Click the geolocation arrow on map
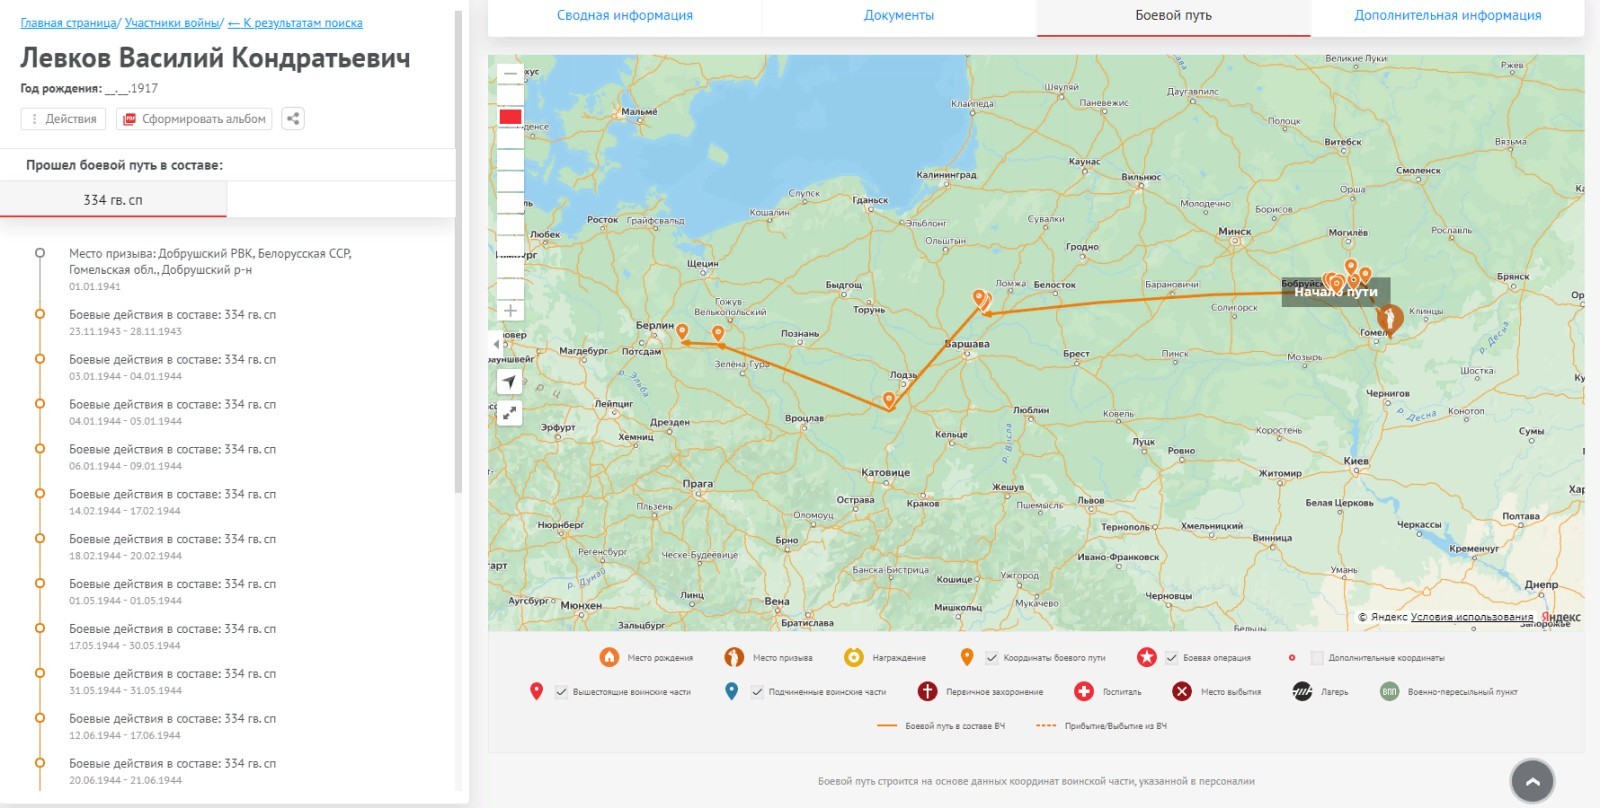 pos(509,381)
